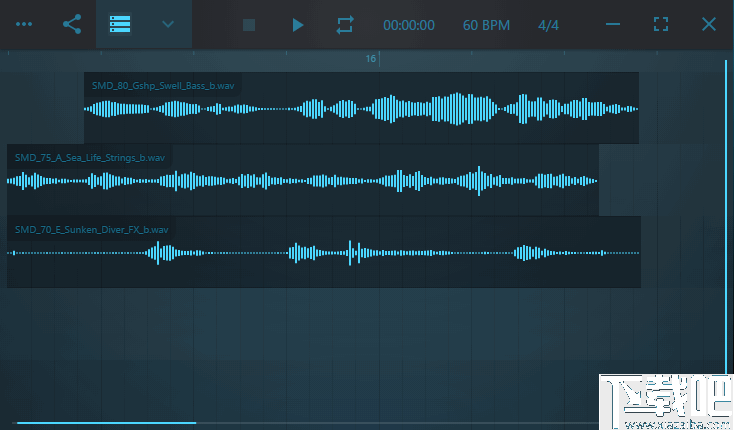Click the vertical scrollbar on the right edge

726,216
